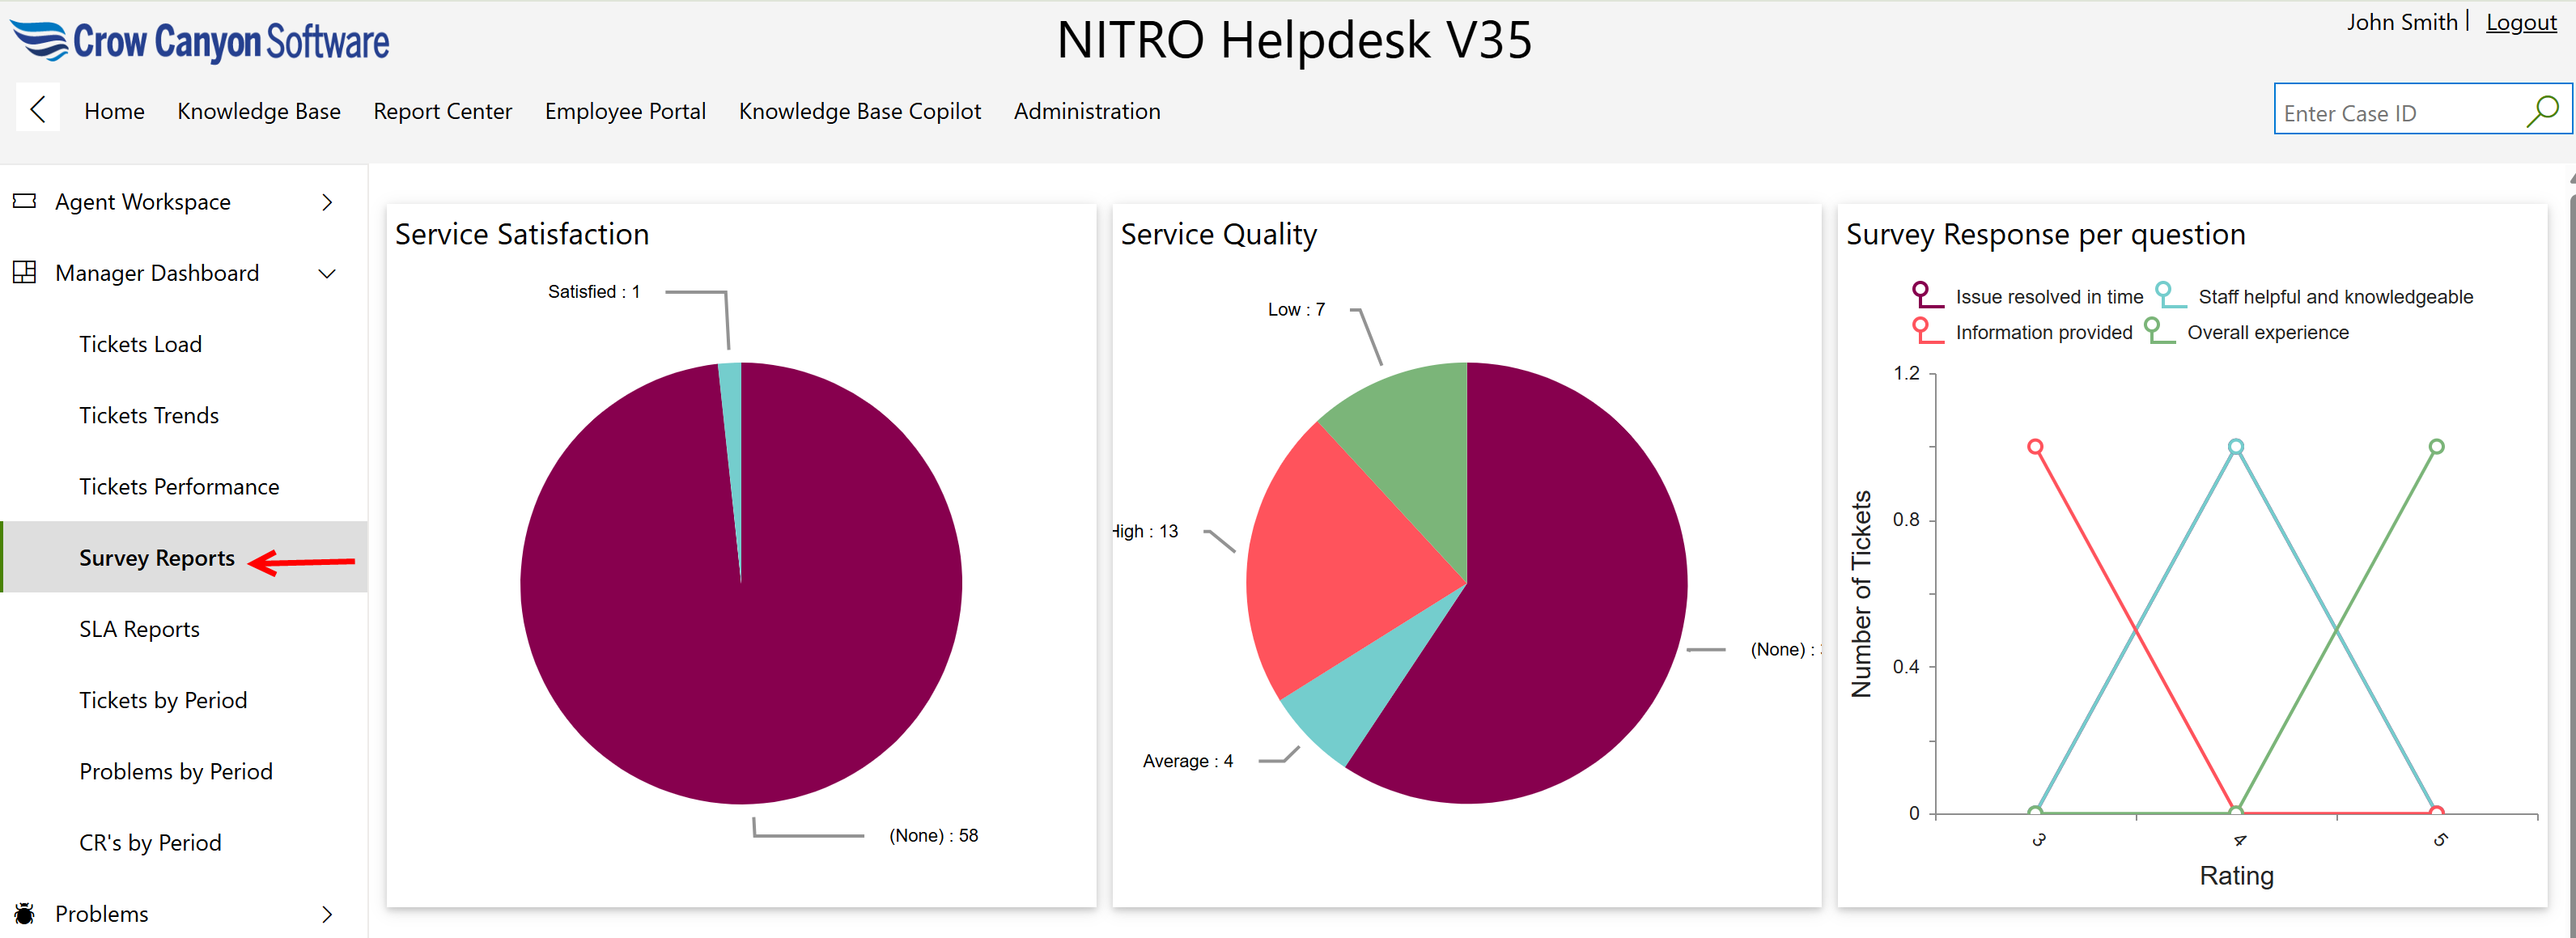
Task: Click the Problems bug icon
Action: (24, 913)
